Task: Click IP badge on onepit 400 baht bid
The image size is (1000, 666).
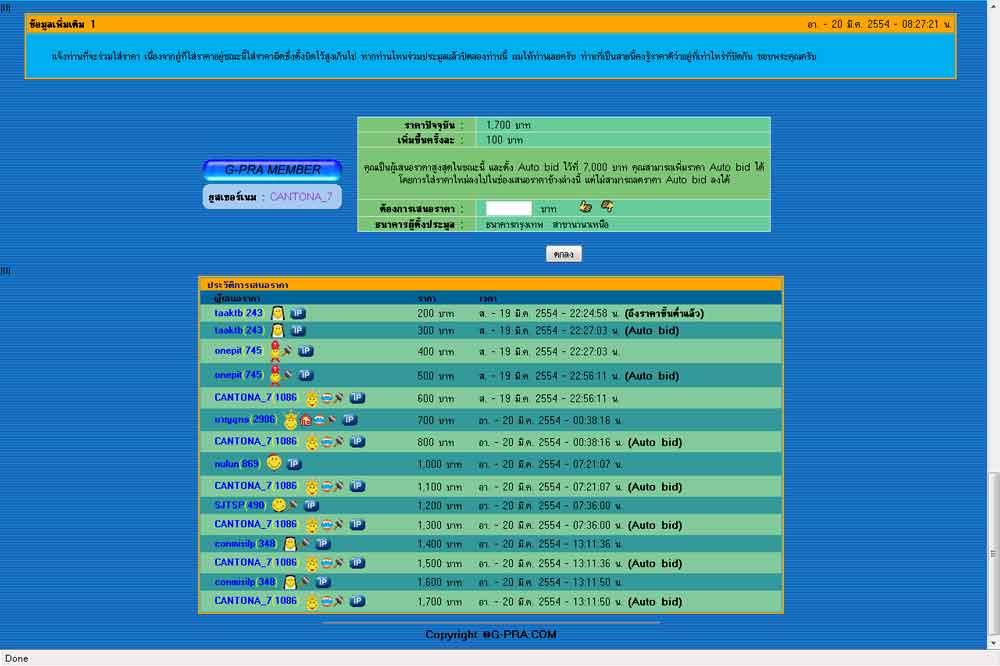Action: point(306,351)
